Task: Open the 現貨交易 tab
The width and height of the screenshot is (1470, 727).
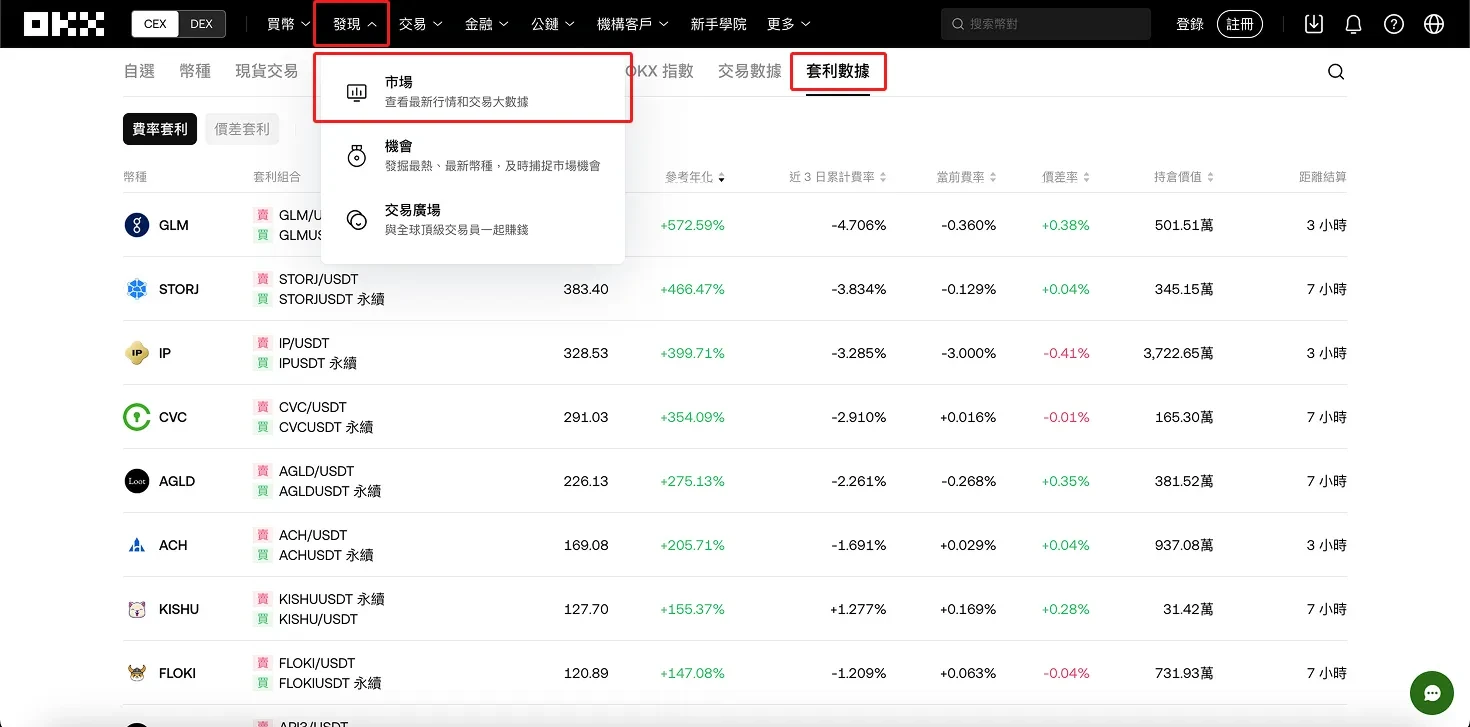Action: [x=266, y=71]
